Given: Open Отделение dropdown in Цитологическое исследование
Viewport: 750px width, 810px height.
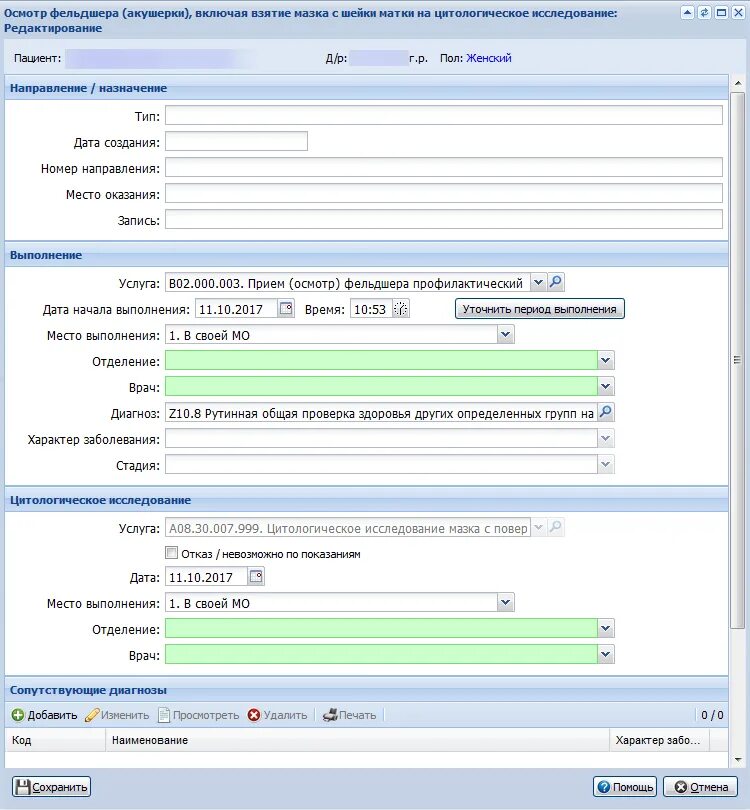Looking at the screenshot, I should (605, 629).
